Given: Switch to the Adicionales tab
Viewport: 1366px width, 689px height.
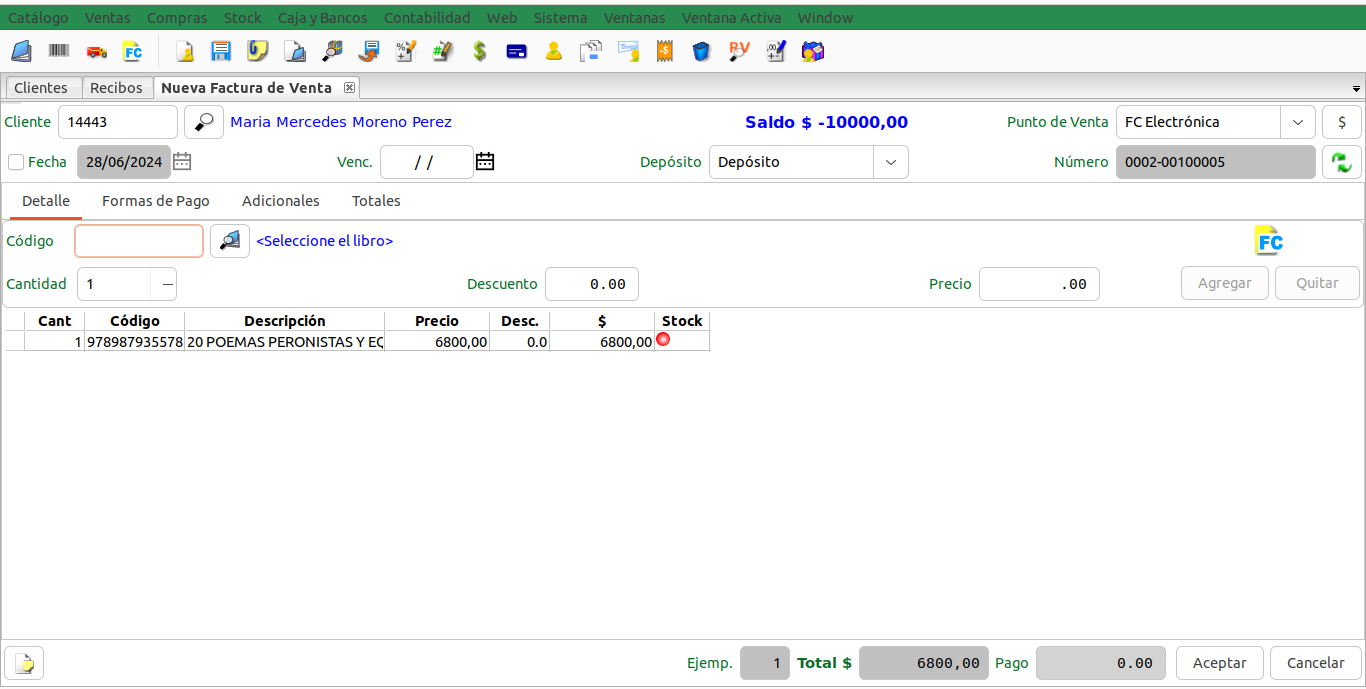Looking at the screenshot, I should [x=281, y=201].
